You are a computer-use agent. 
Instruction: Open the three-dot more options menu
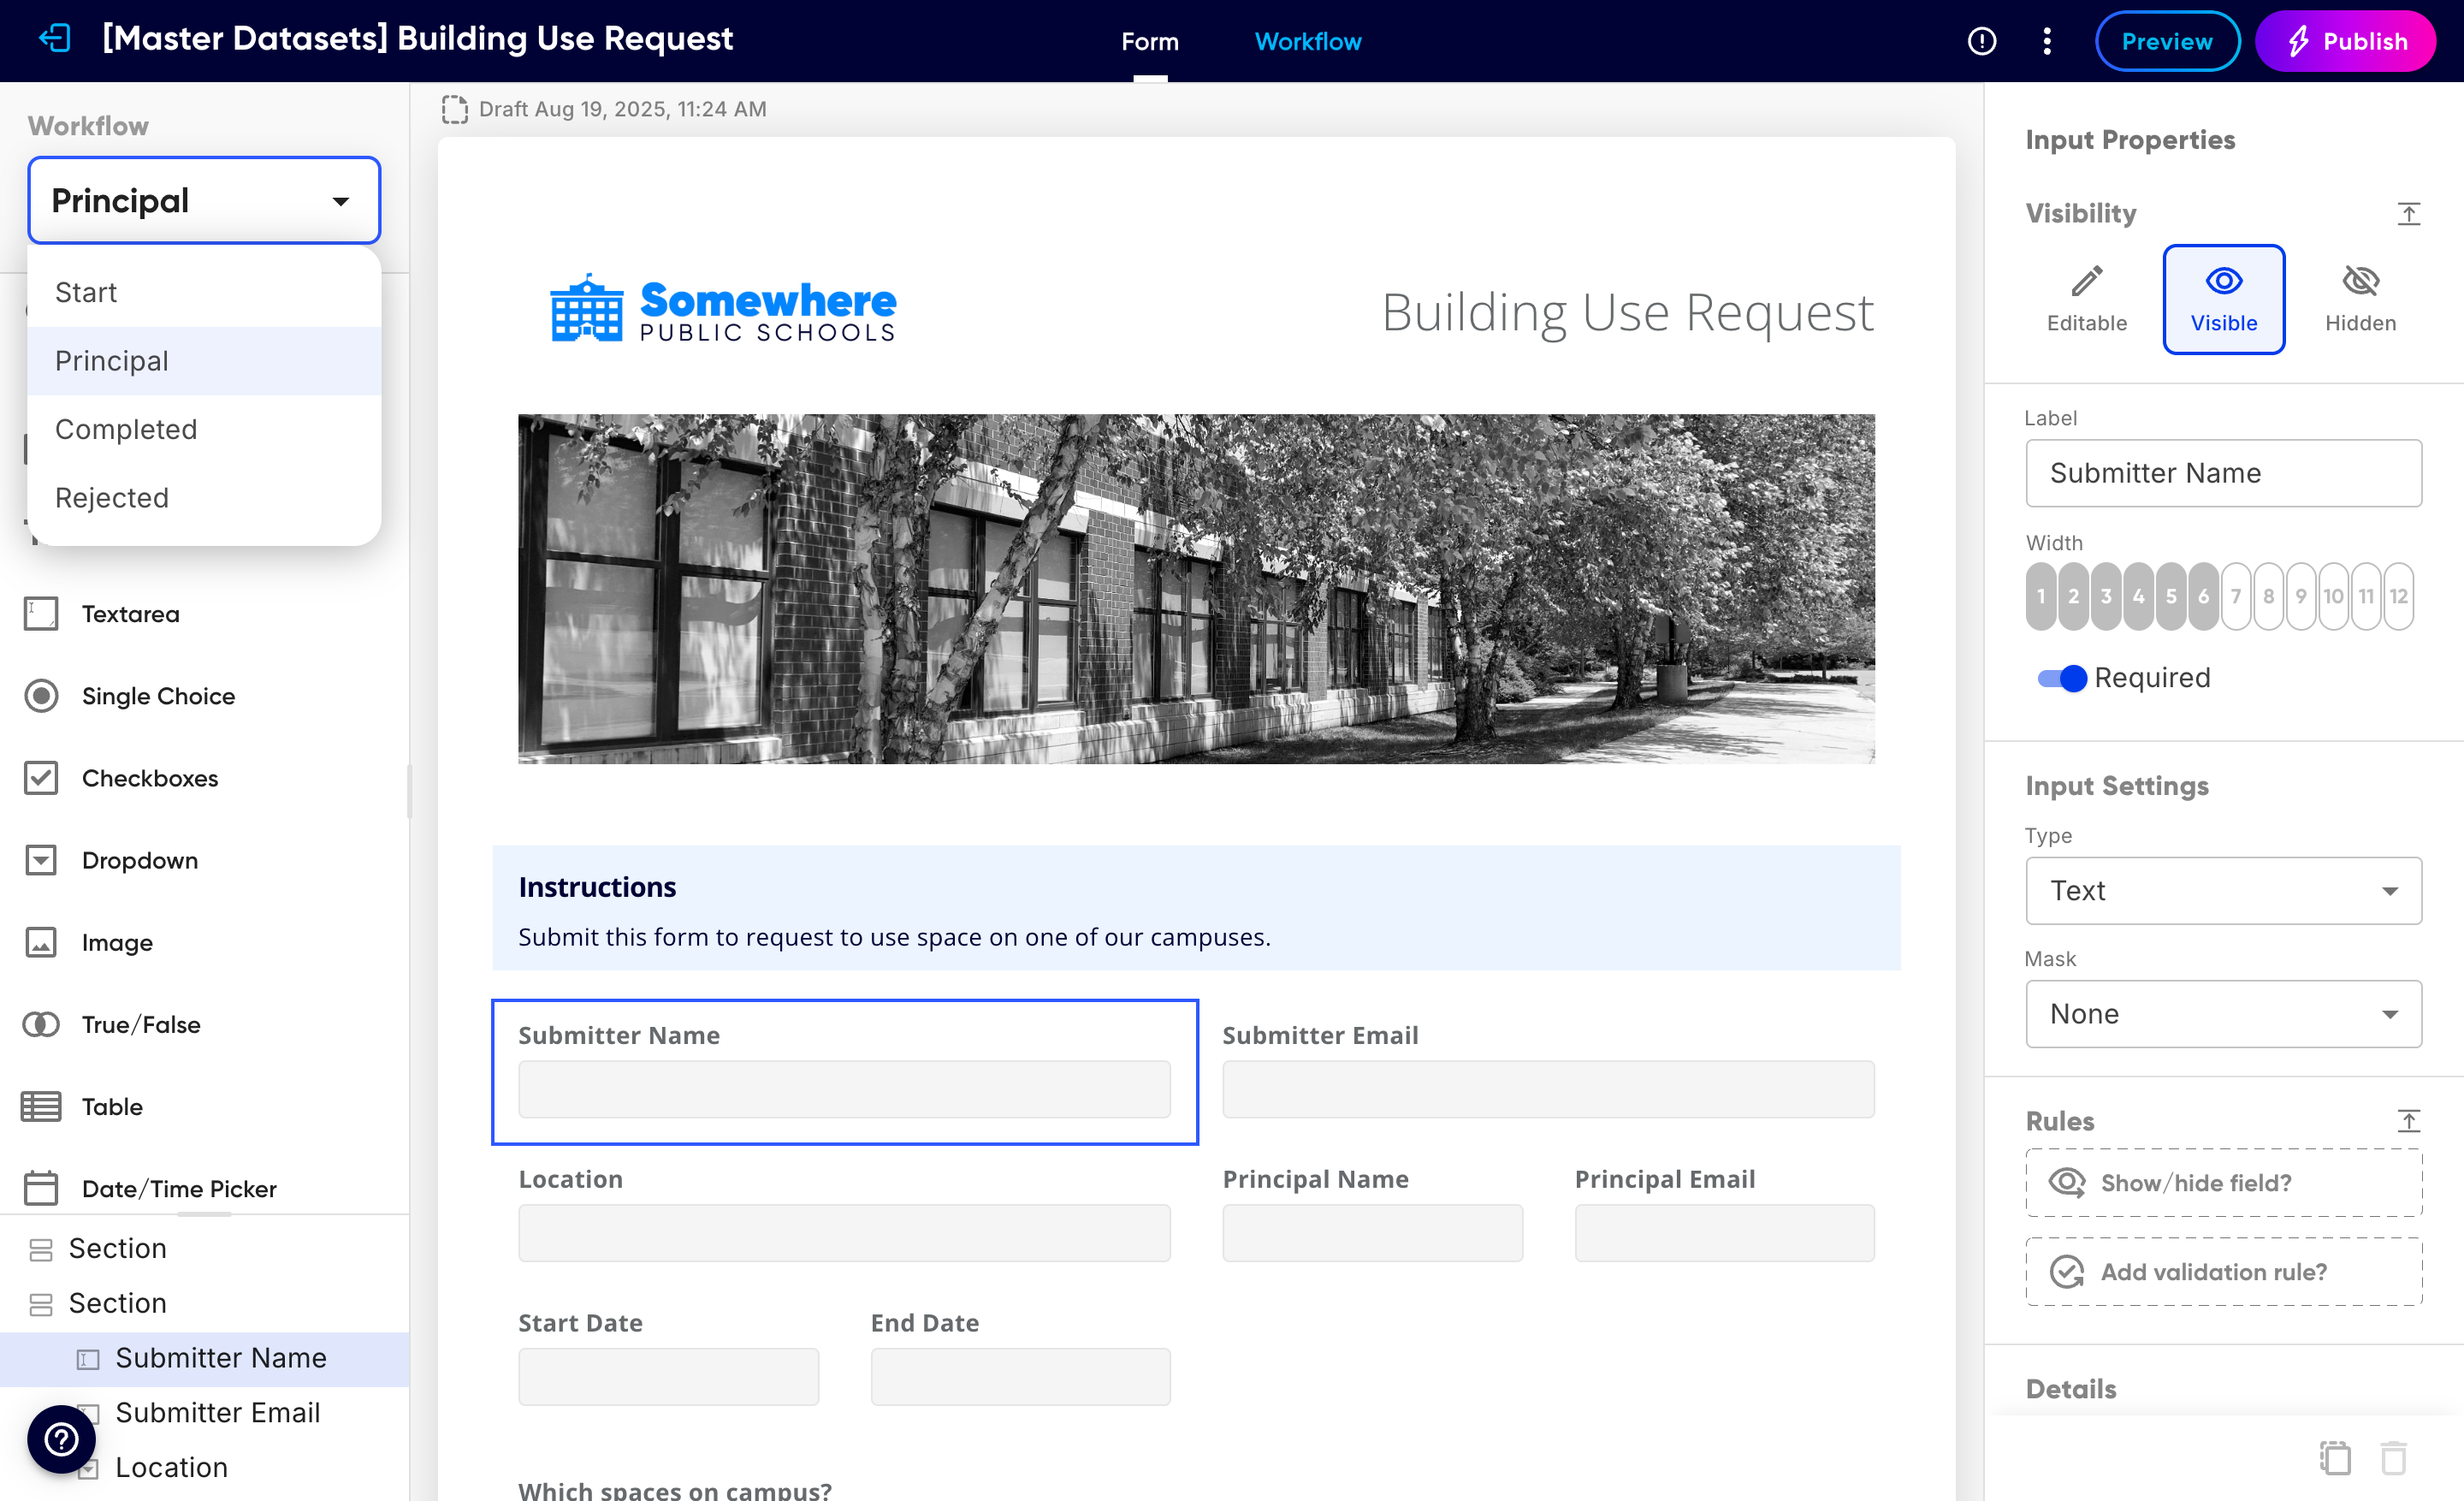pos(2047,41)
